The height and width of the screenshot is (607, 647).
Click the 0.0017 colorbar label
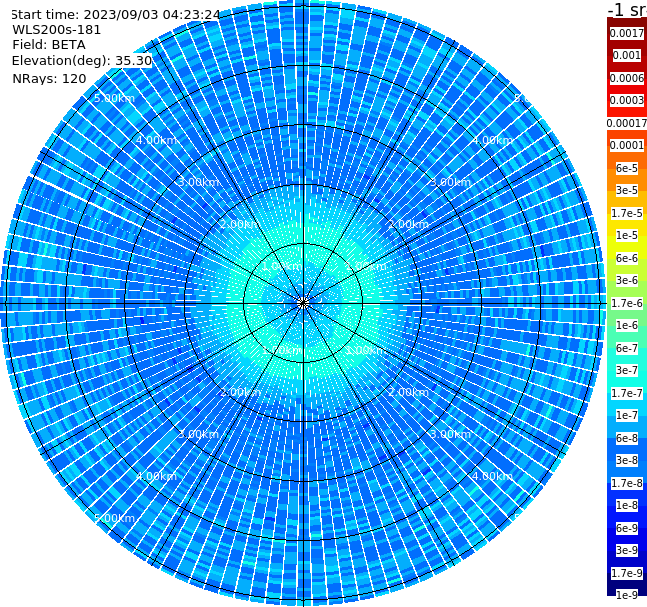click(627, 33)
